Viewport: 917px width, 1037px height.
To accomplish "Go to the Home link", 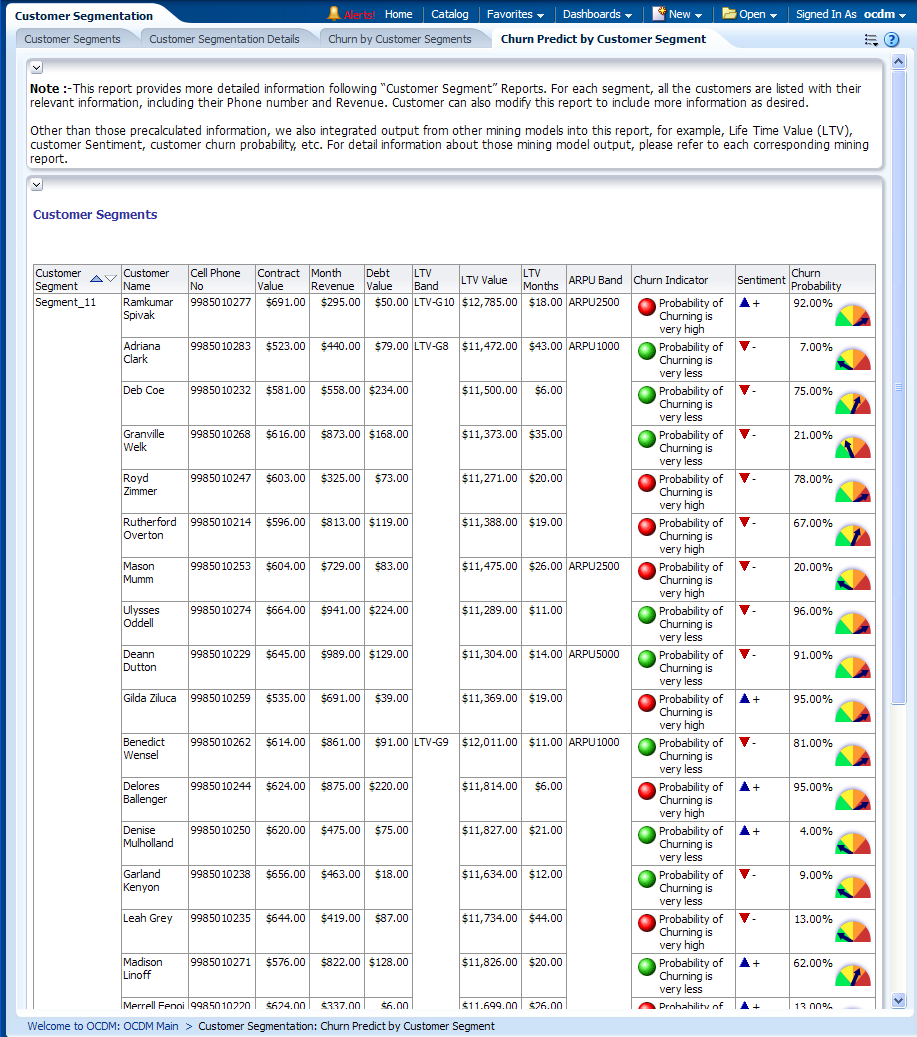I will point(398,14).
